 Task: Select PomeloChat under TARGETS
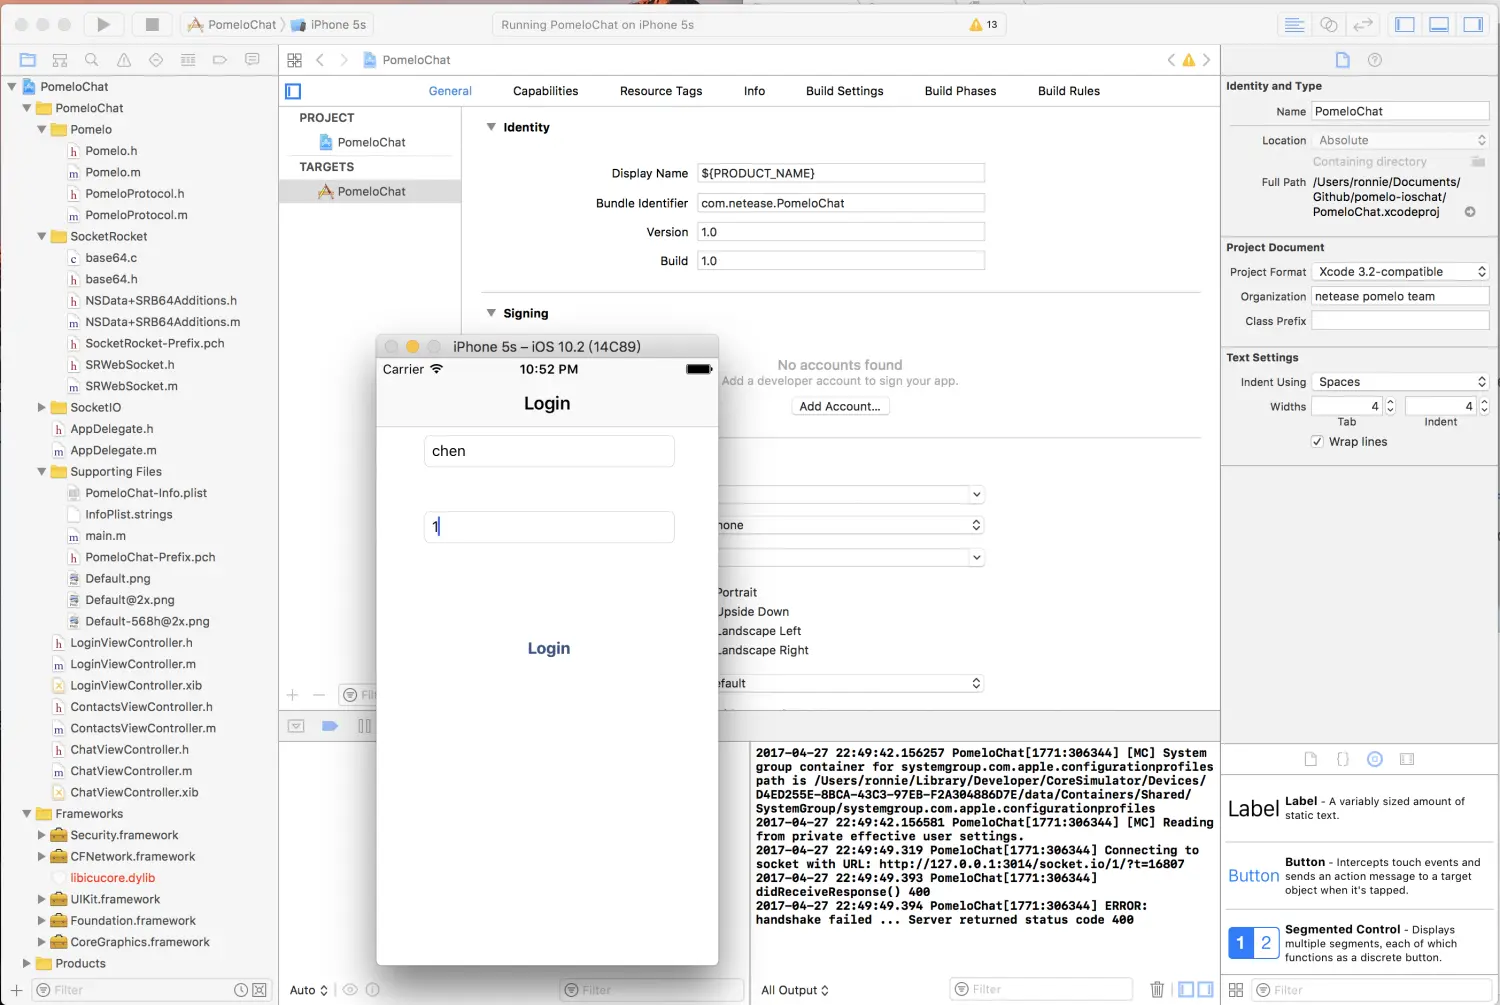[370, 191]
